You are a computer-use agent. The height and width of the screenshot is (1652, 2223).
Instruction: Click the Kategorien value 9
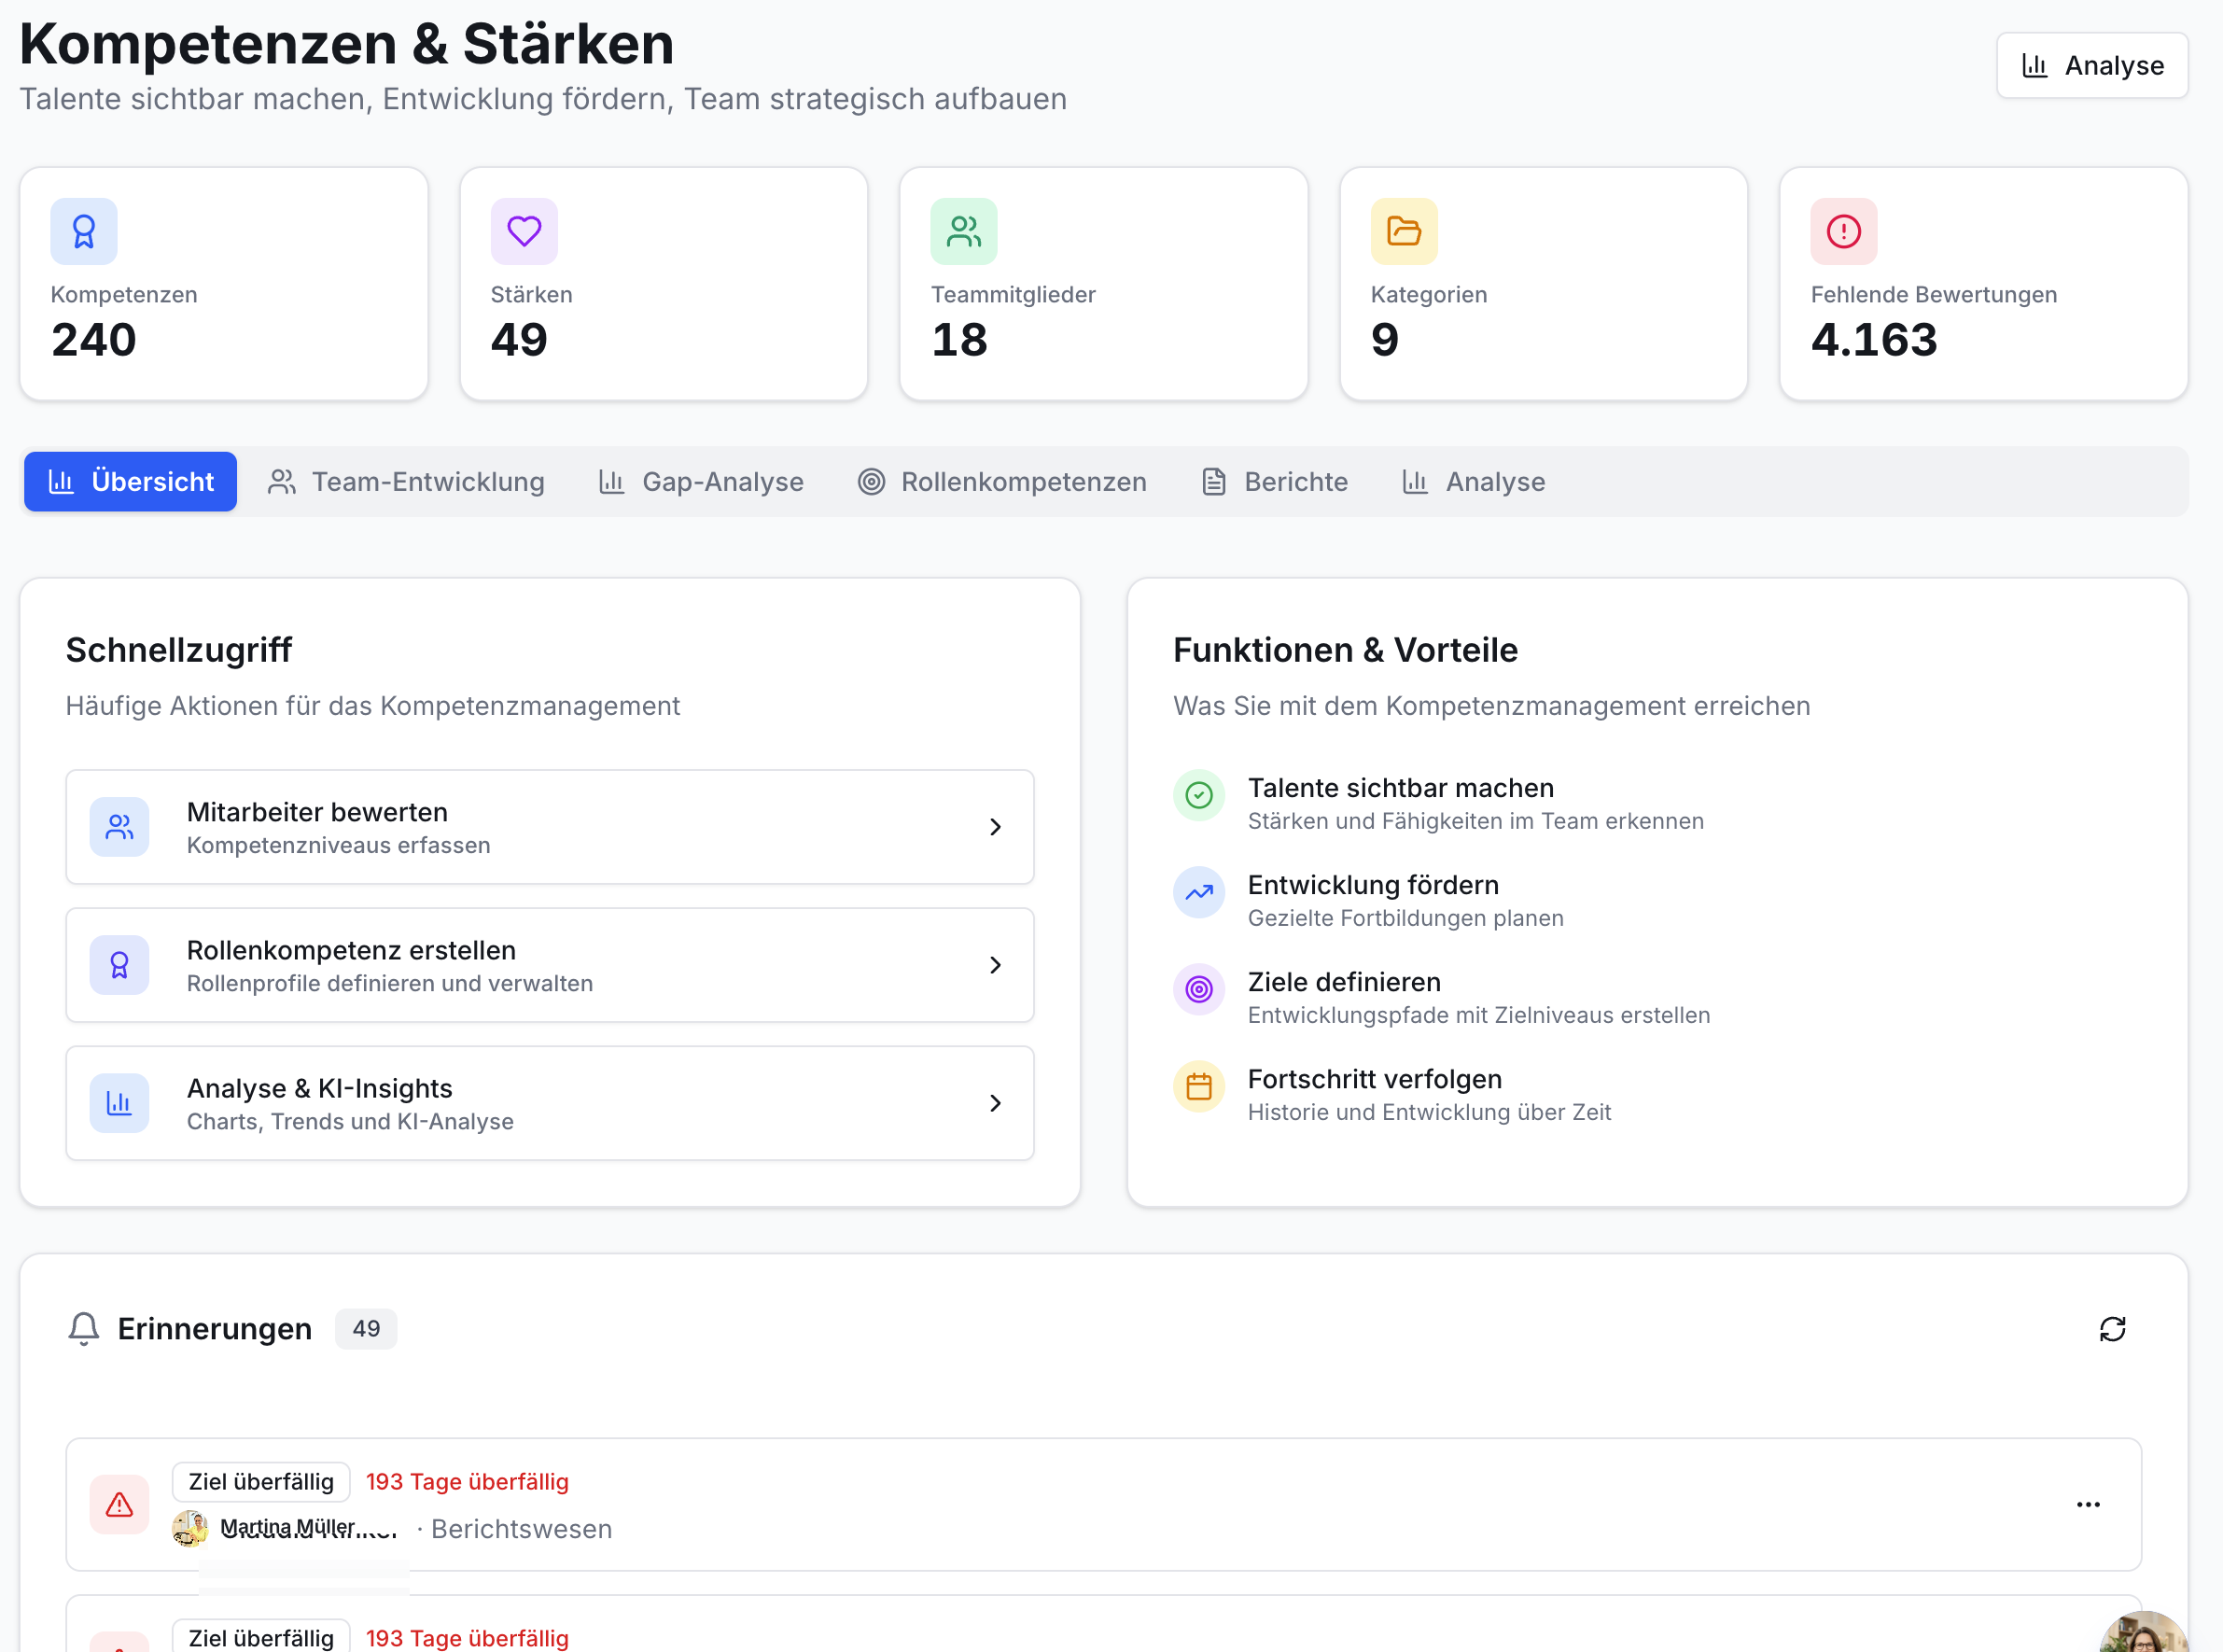pyautogui.click(x=1385, y=340)
